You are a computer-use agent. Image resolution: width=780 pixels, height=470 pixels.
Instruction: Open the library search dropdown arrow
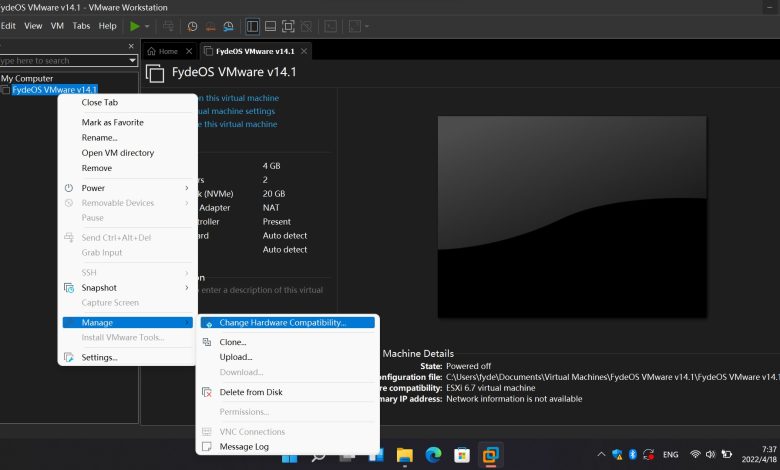[132, 61]
